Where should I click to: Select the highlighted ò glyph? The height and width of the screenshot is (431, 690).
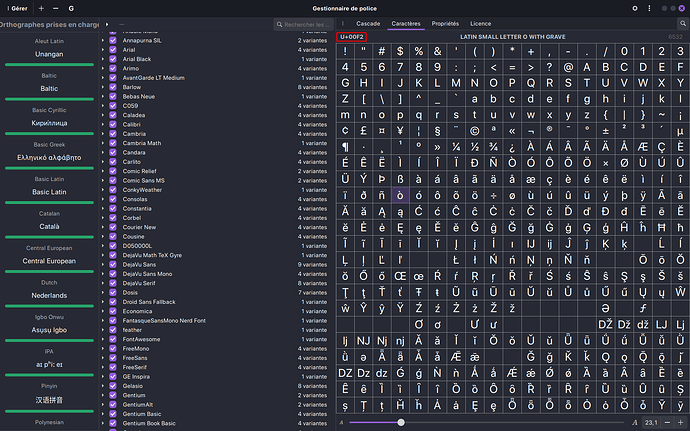tap(400, 195)
